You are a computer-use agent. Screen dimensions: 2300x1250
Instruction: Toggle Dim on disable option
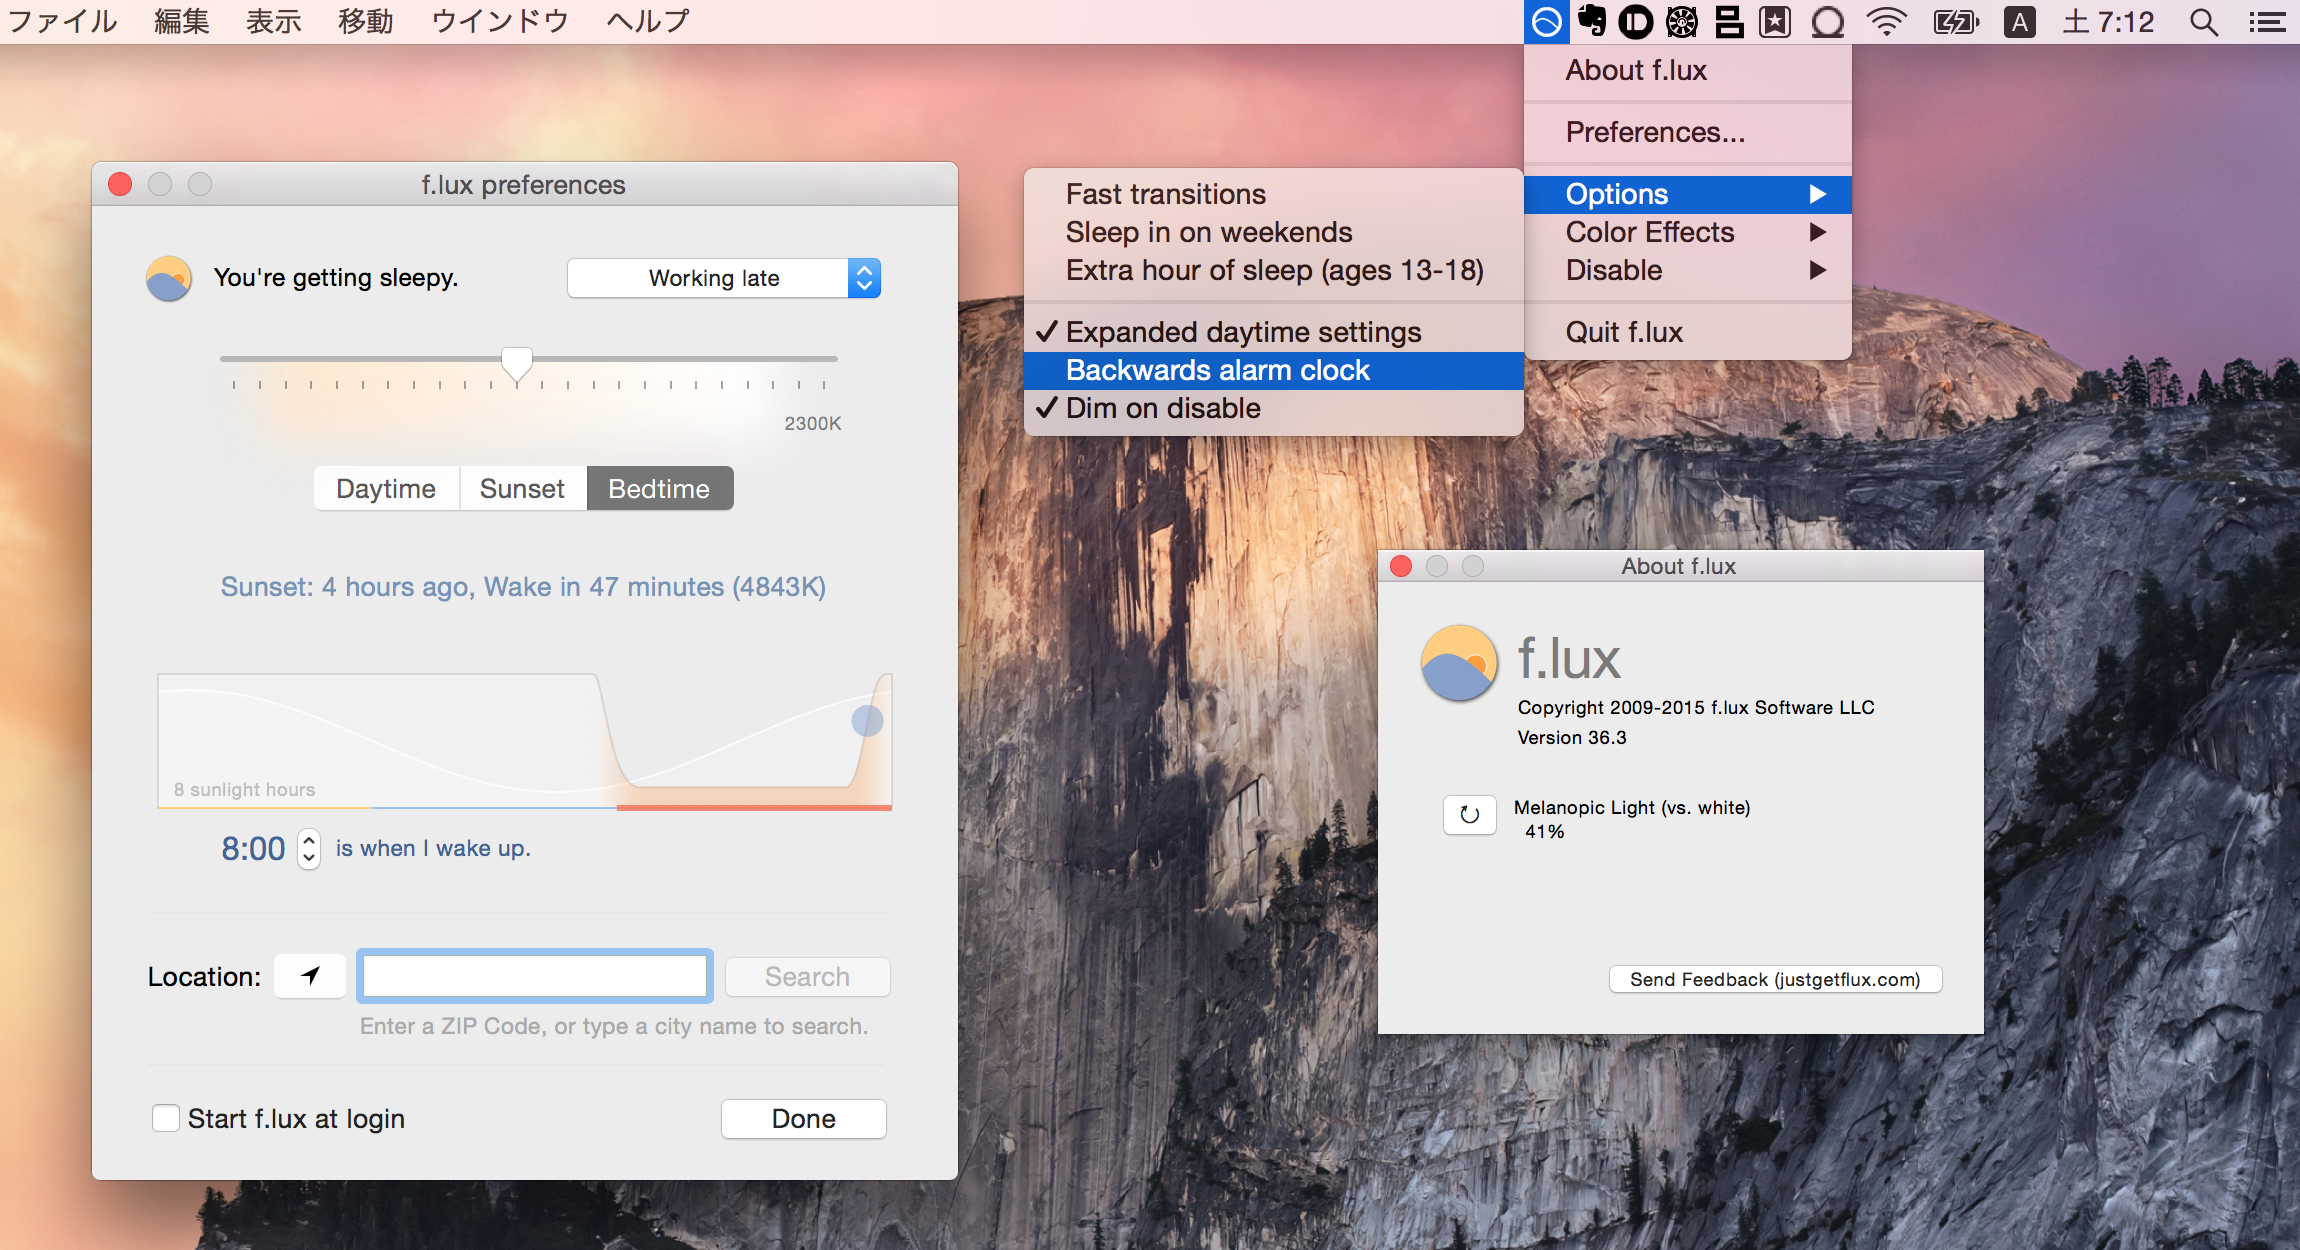click(1162, 408)
